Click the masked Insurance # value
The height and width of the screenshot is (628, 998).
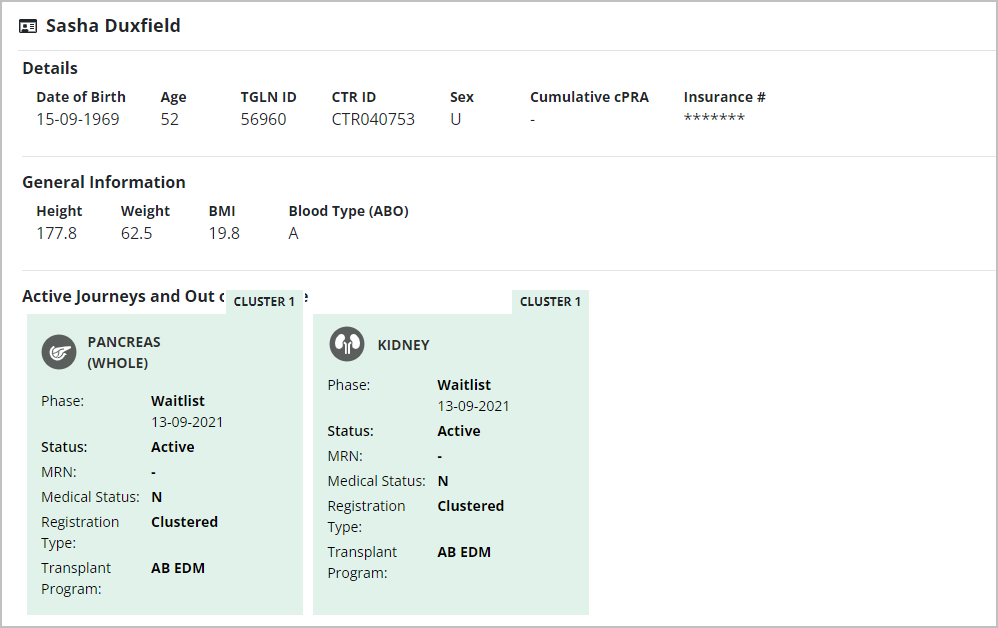pyautogui.click(x=714, y=120)
